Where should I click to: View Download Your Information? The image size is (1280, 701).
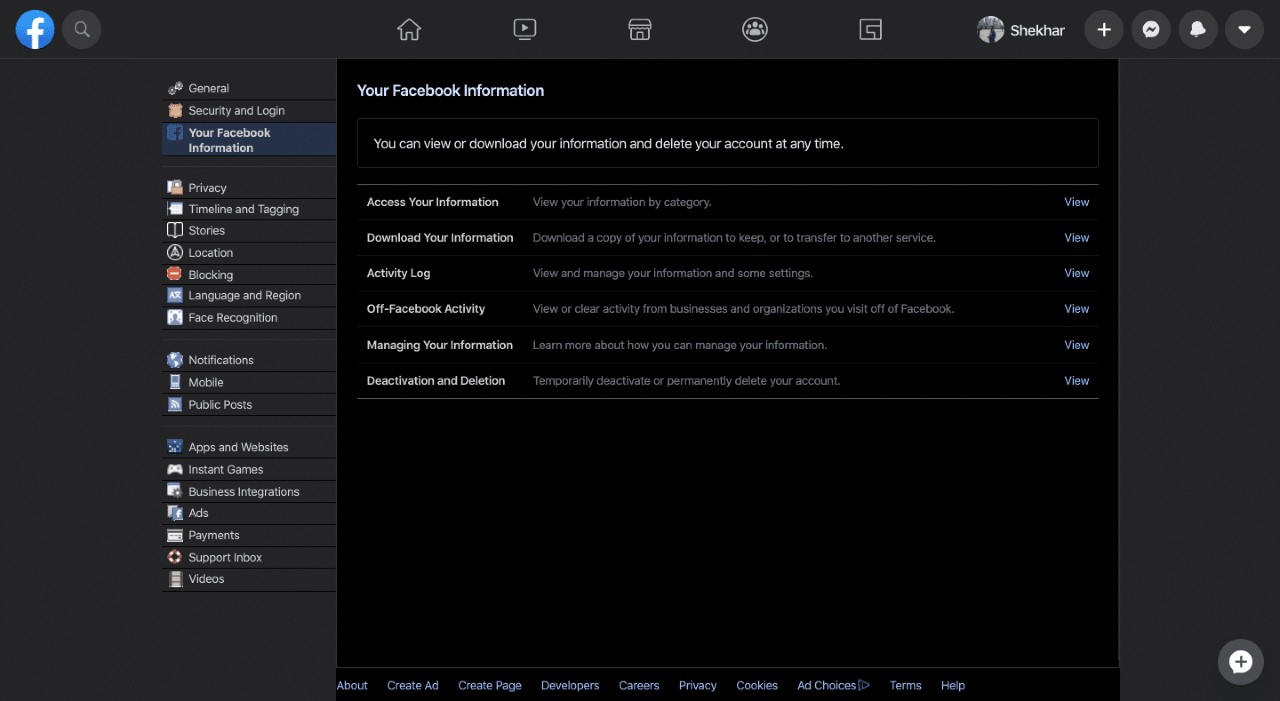[1076, 238]
